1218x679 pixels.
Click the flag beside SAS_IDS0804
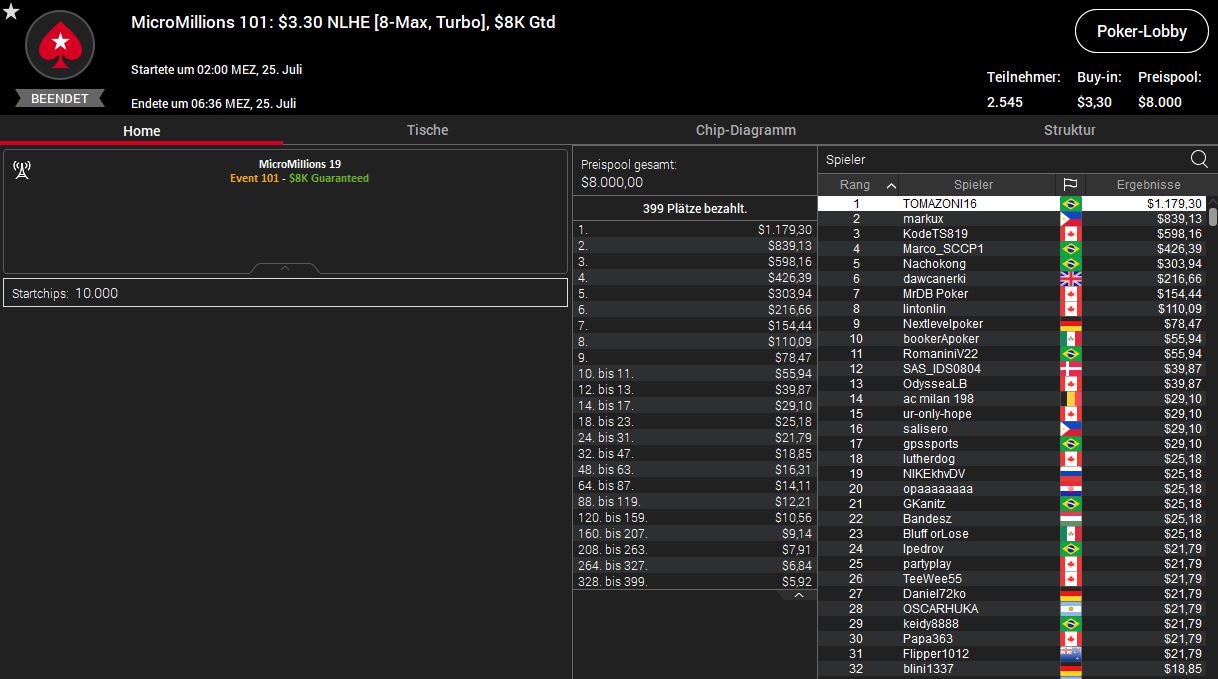1070,369
